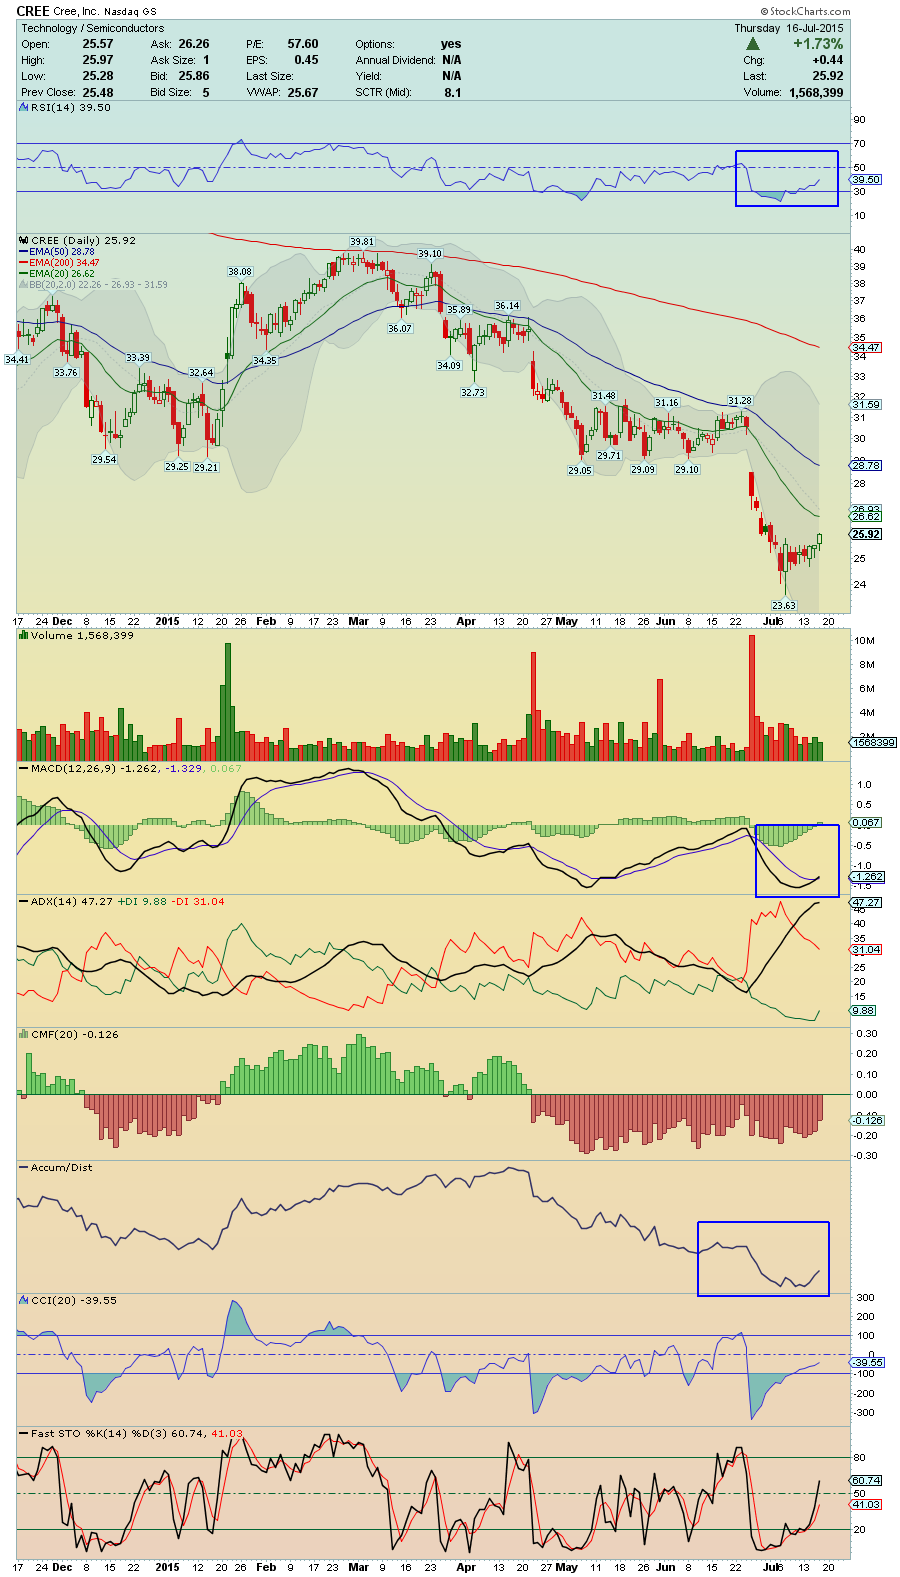Click the EPS value 0.45
The image size is (900, 1577).
tap(307, 60)
